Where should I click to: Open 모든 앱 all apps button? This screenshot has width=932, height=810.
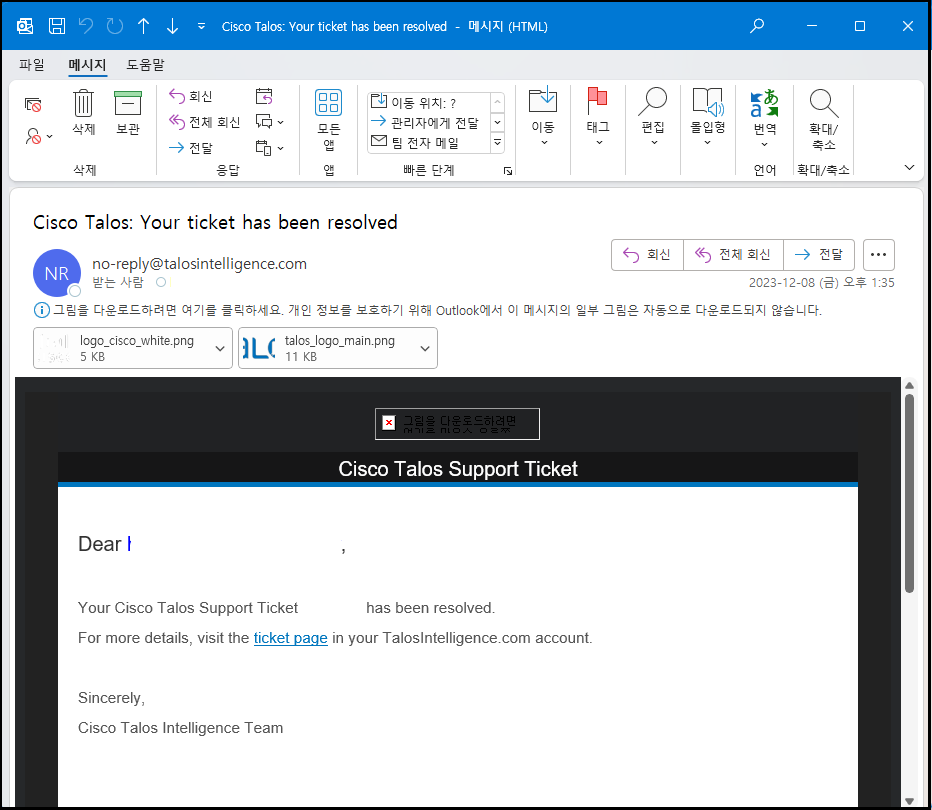[x=329, y=119]
